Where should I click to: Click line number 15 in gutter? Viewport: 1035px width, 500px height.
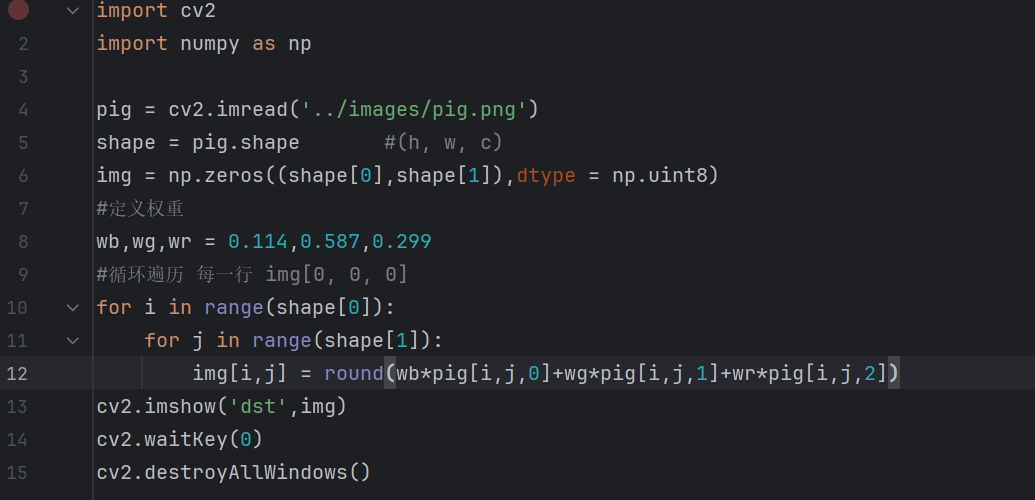click(x=17, y=473)
